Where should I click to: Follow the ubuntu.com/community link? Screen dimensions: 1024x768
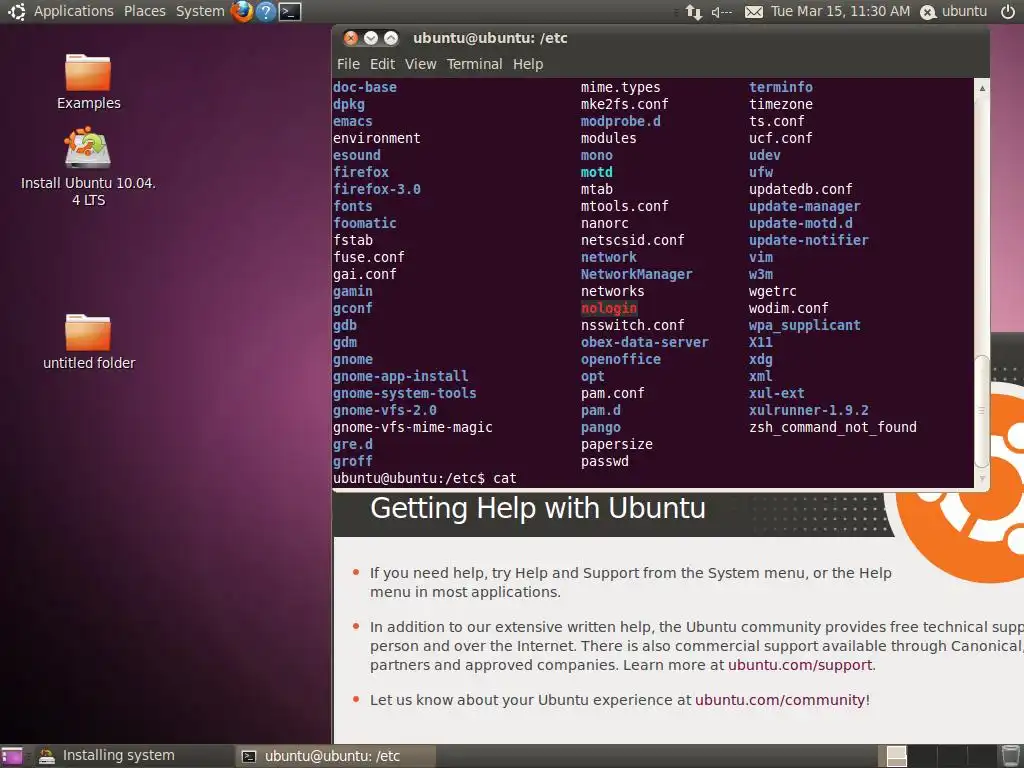pos(780,699)
